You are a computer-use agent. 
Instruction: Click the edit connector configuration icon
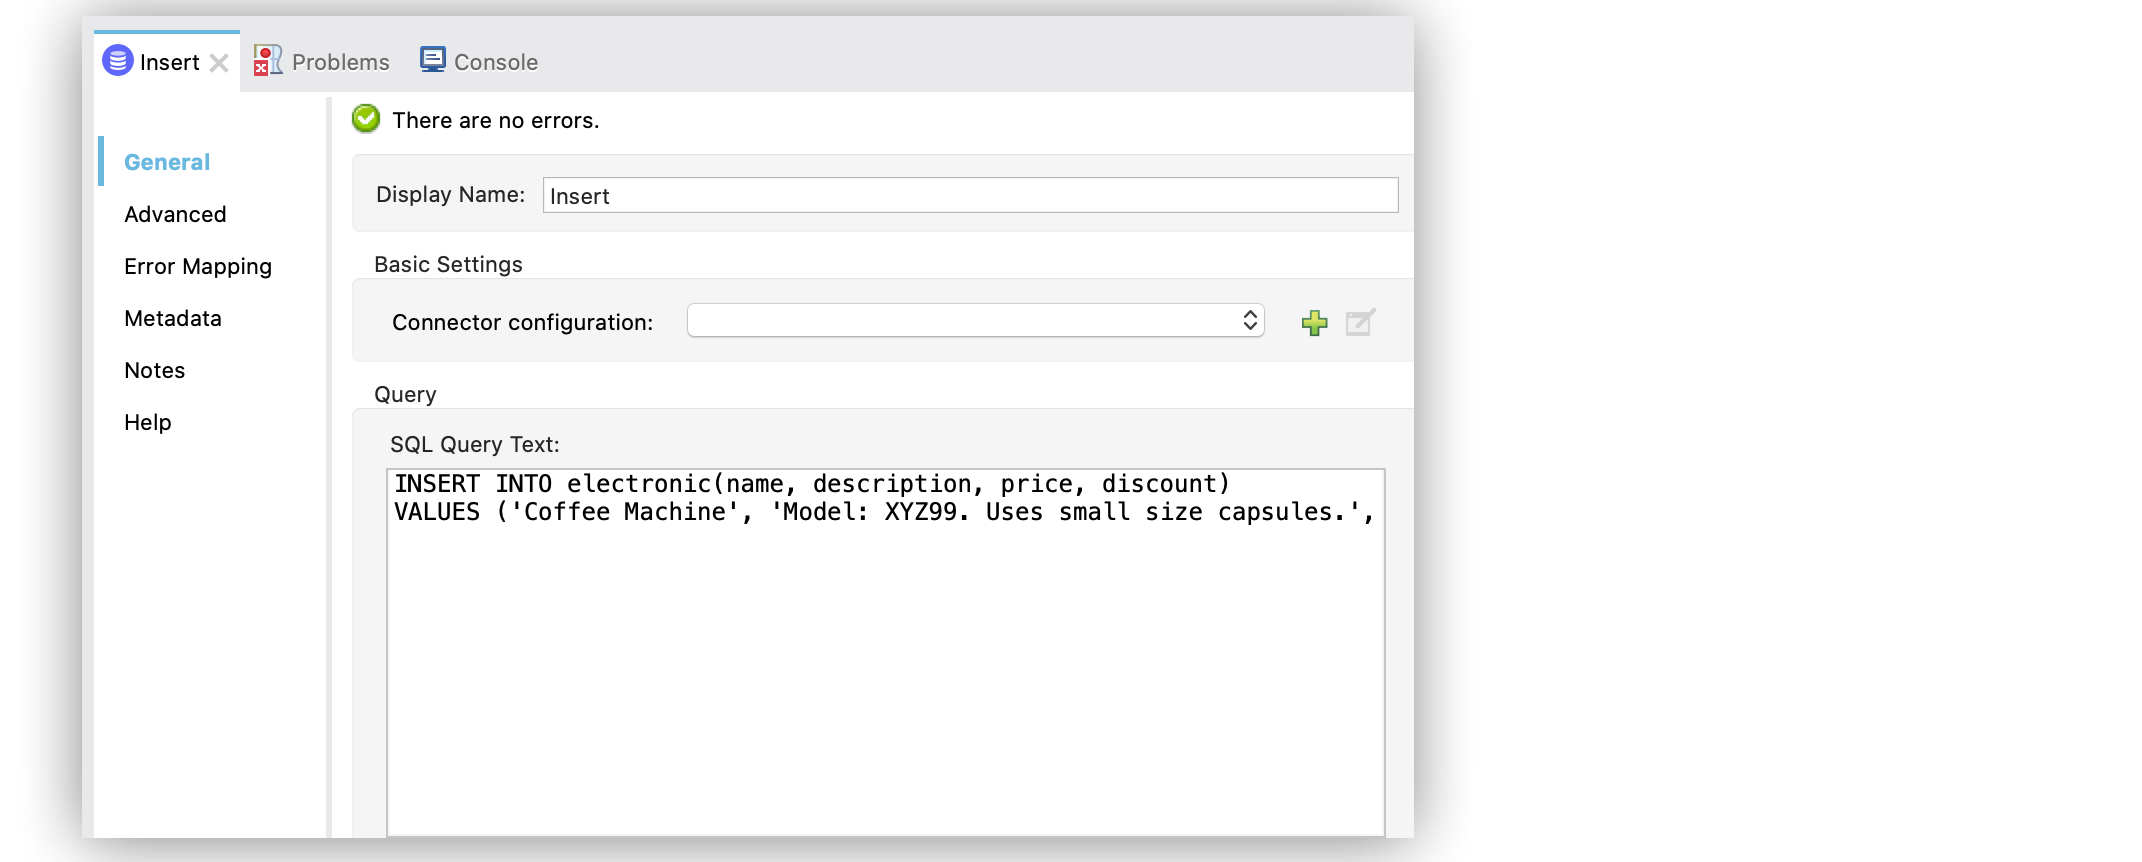coord(1360,322)
